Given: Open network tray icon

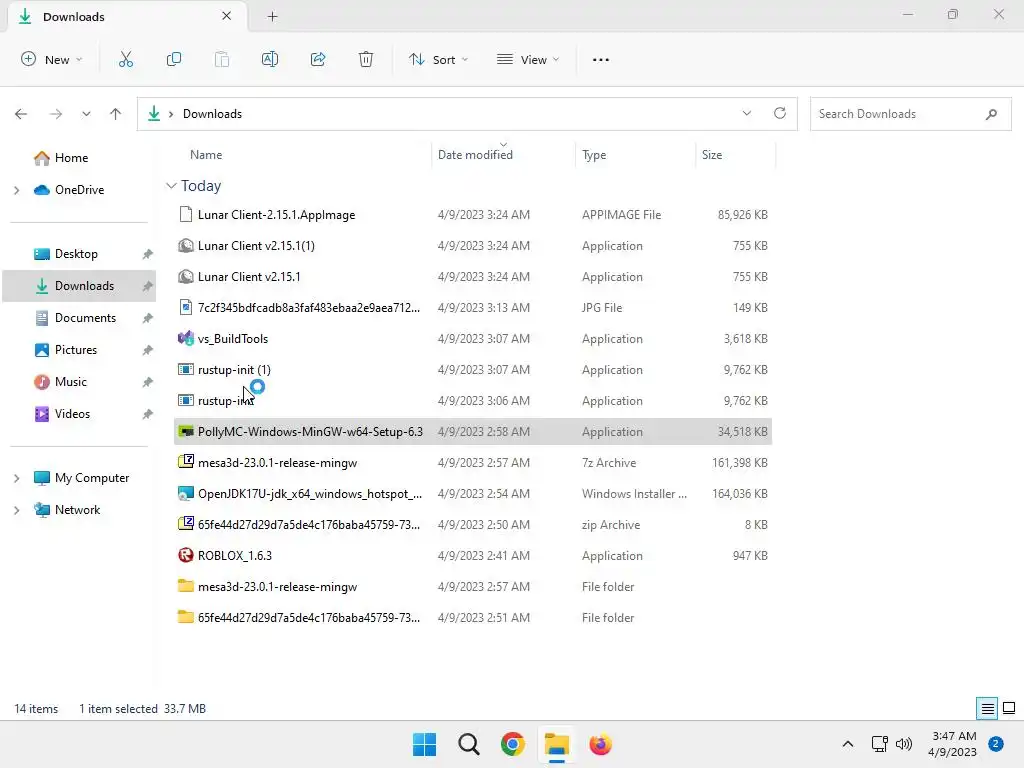Looking at the screenshot, I should click(880, 744).
